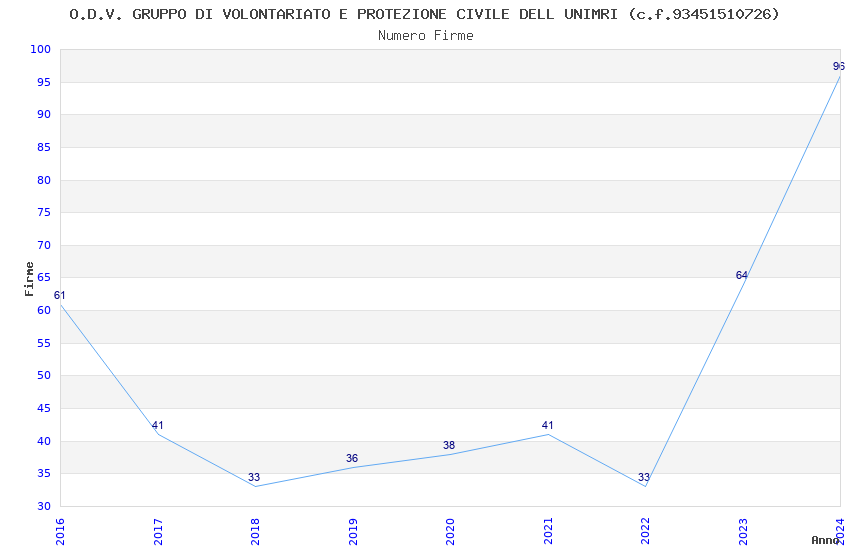
Task: Select the 2021 data point labeled 41
Action: click(548, 434)
